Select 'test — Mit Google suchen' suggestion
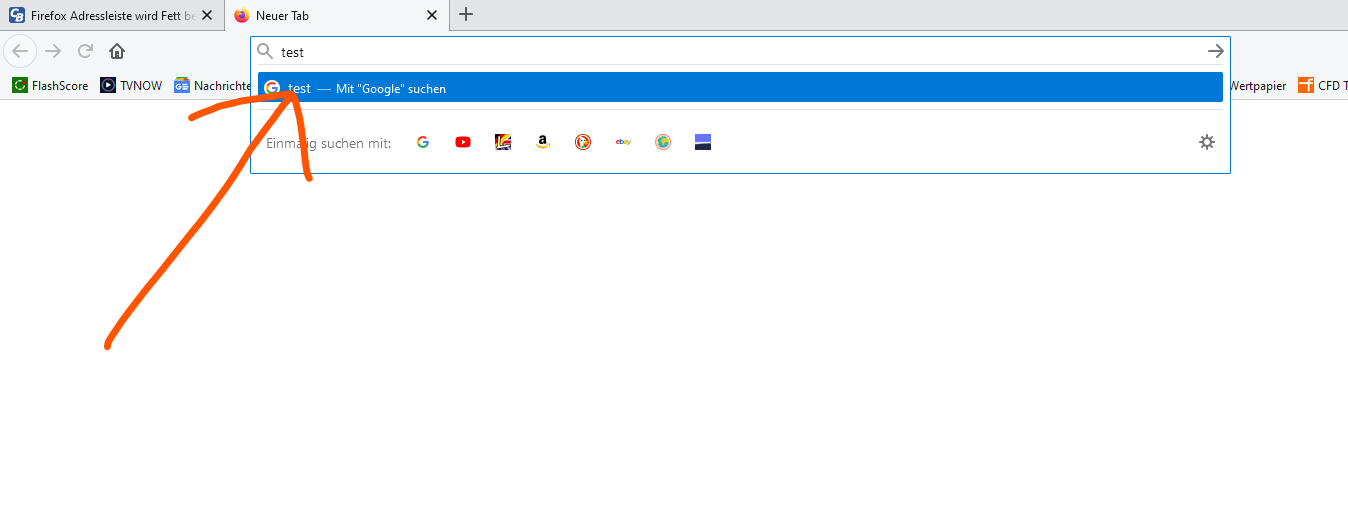 pos(740,87)
